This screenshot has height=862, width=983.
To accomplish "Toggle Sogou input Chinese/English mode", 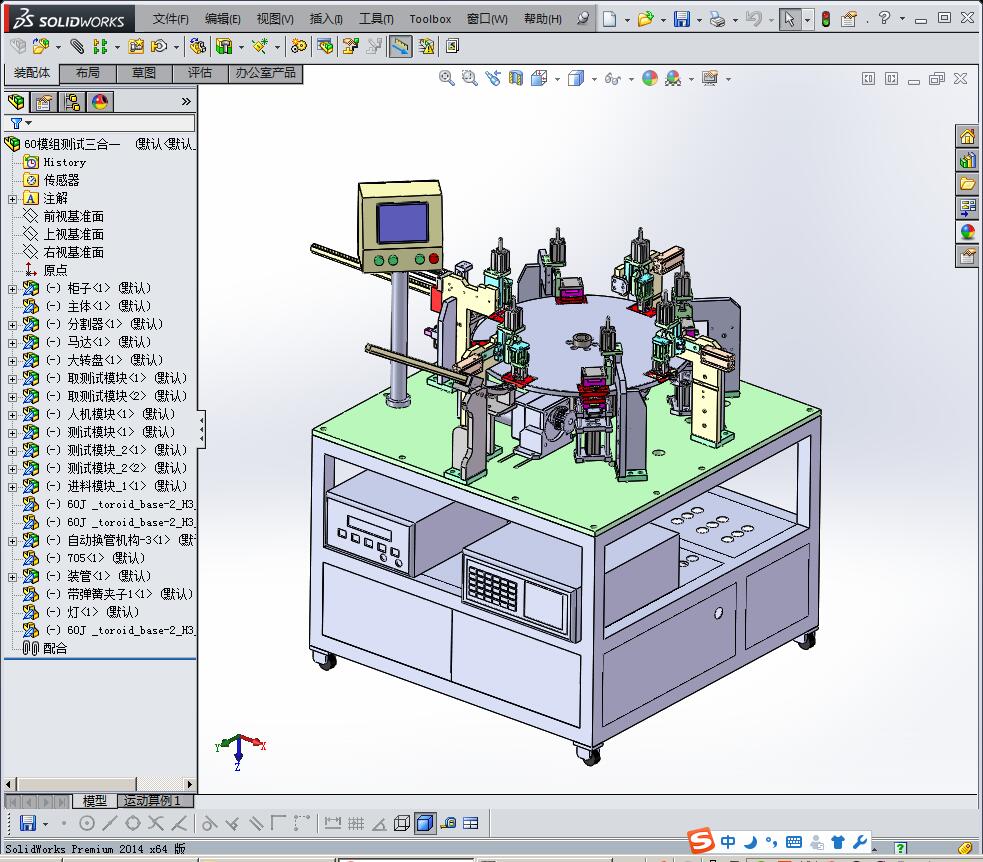I will (729, 841).
